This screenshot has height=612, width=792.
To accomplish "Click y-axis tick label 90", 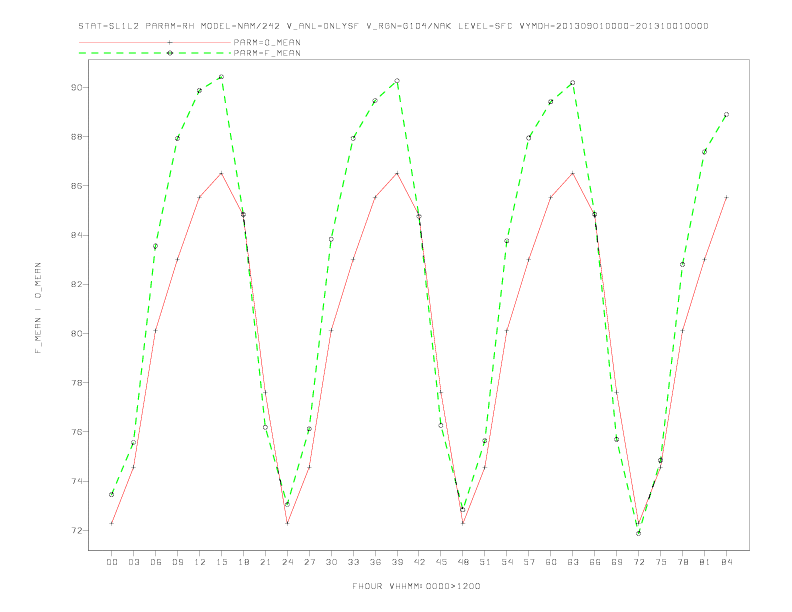I will coord(76,87).
